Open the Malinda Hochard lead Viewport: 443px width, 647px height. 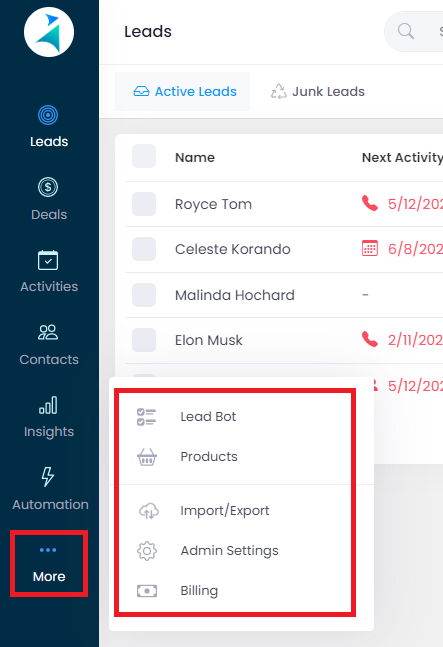(235, 295)
